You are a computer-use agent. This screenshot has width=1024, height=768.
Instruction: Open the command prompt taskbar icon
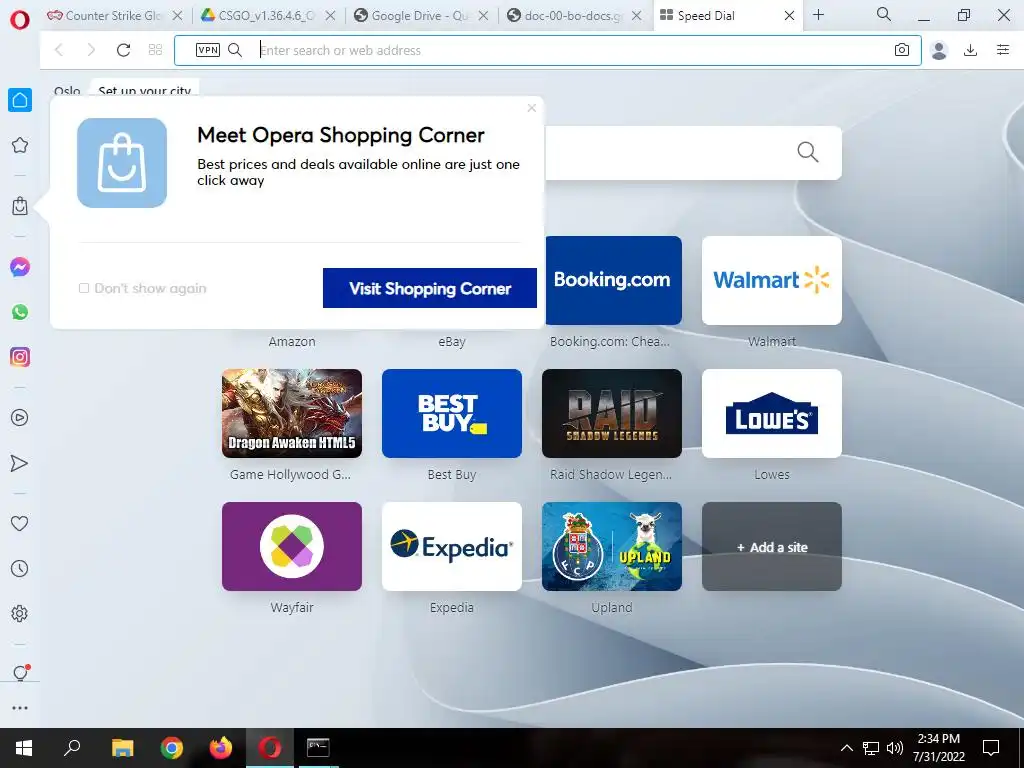click(x=318, y=748)
